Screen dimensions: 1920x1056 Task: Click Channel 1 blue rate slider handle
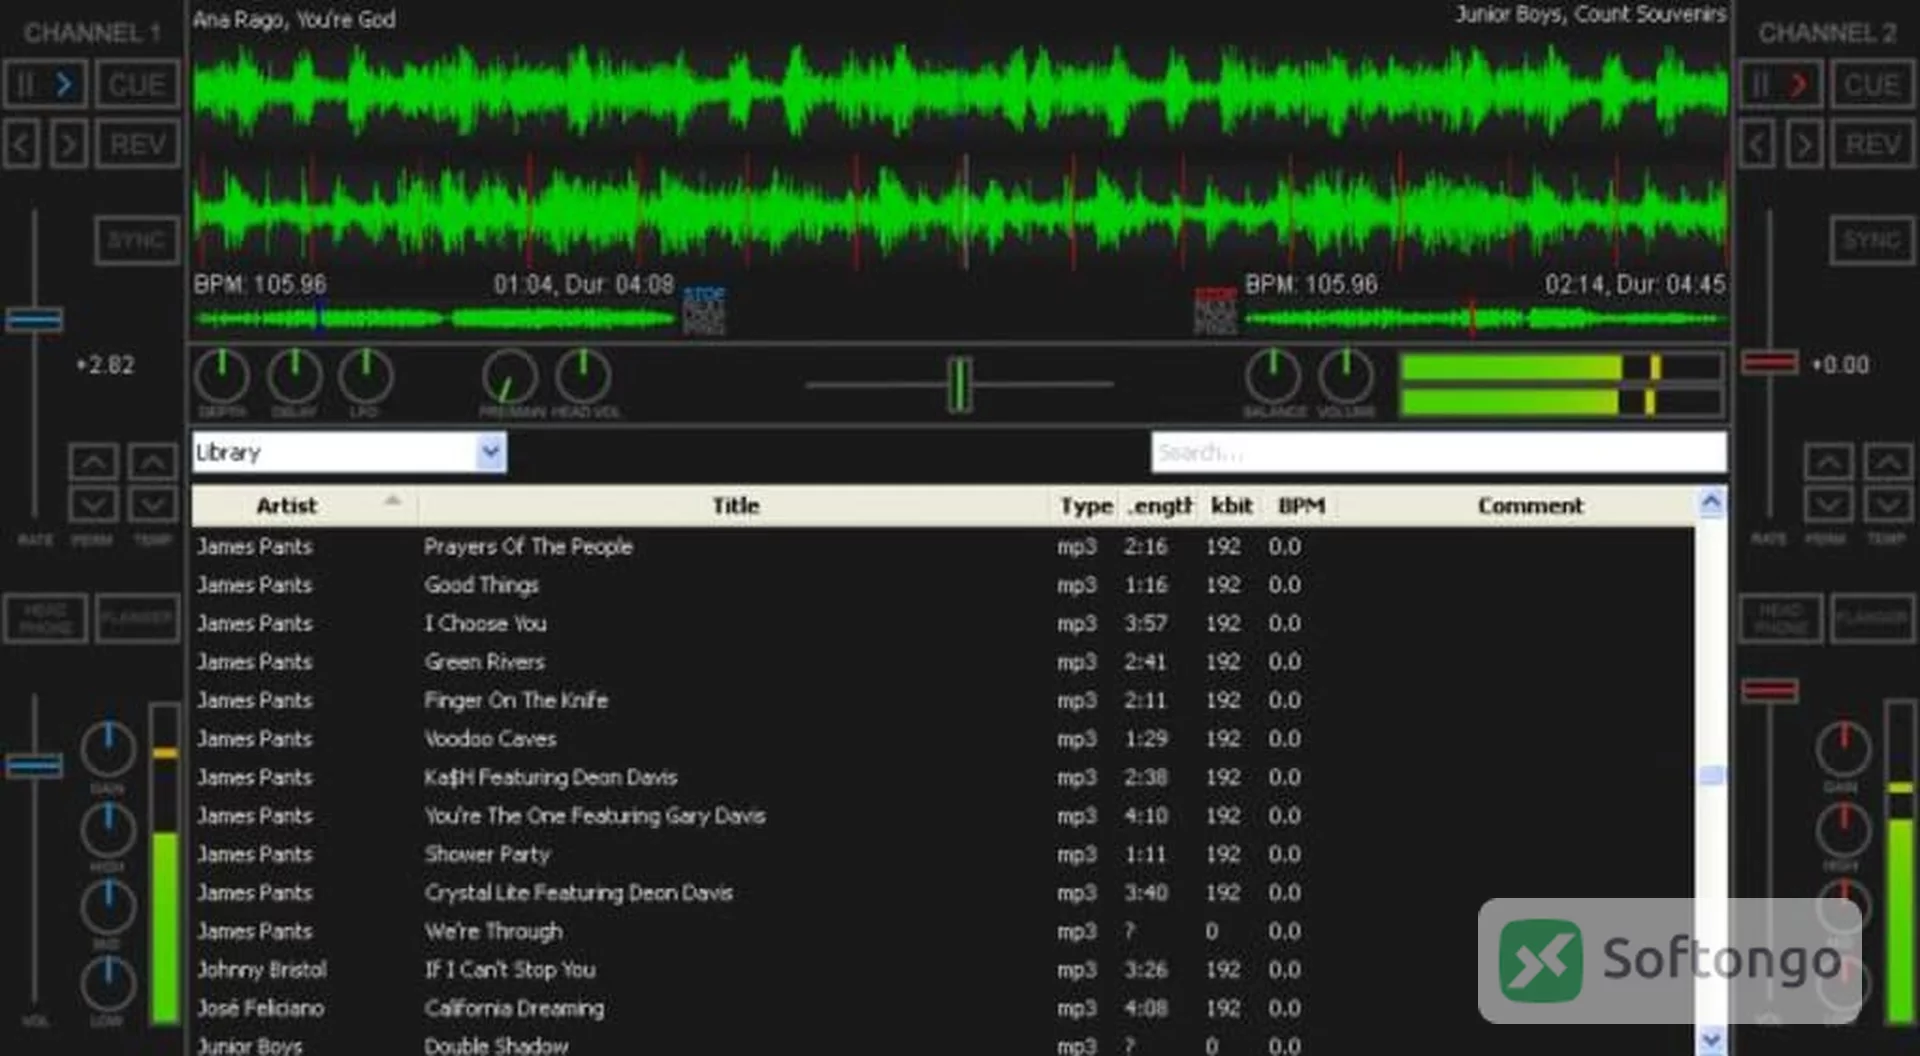click(34, 320)
